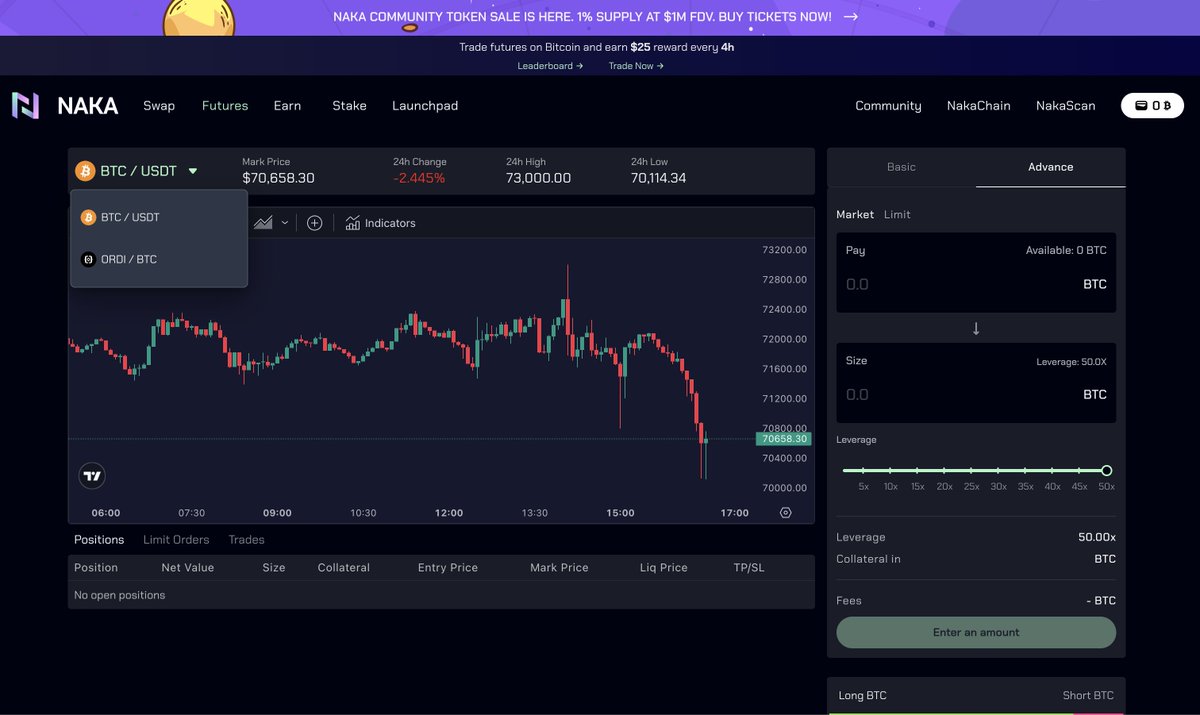This screenshot has width=1200, height=715.
Task: Click the token sale announcement banner text
Action: [x=582, y=17]
